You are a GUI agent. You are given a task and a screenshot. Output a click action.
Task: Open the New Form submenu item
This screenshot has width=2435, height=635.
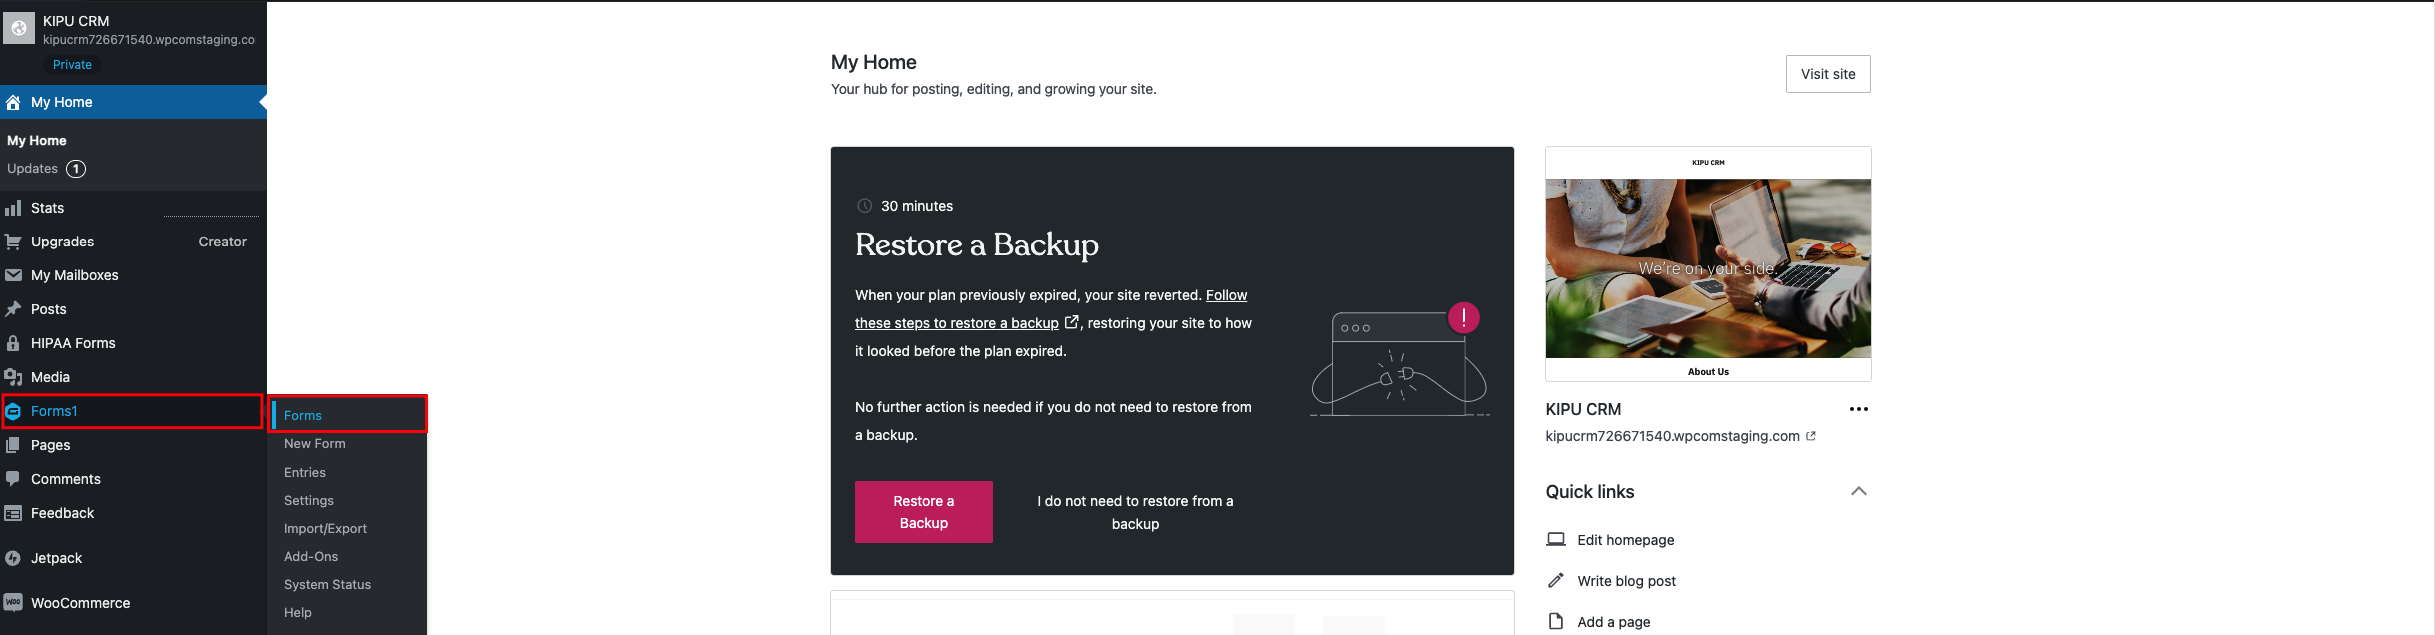(x=315, y=444)
